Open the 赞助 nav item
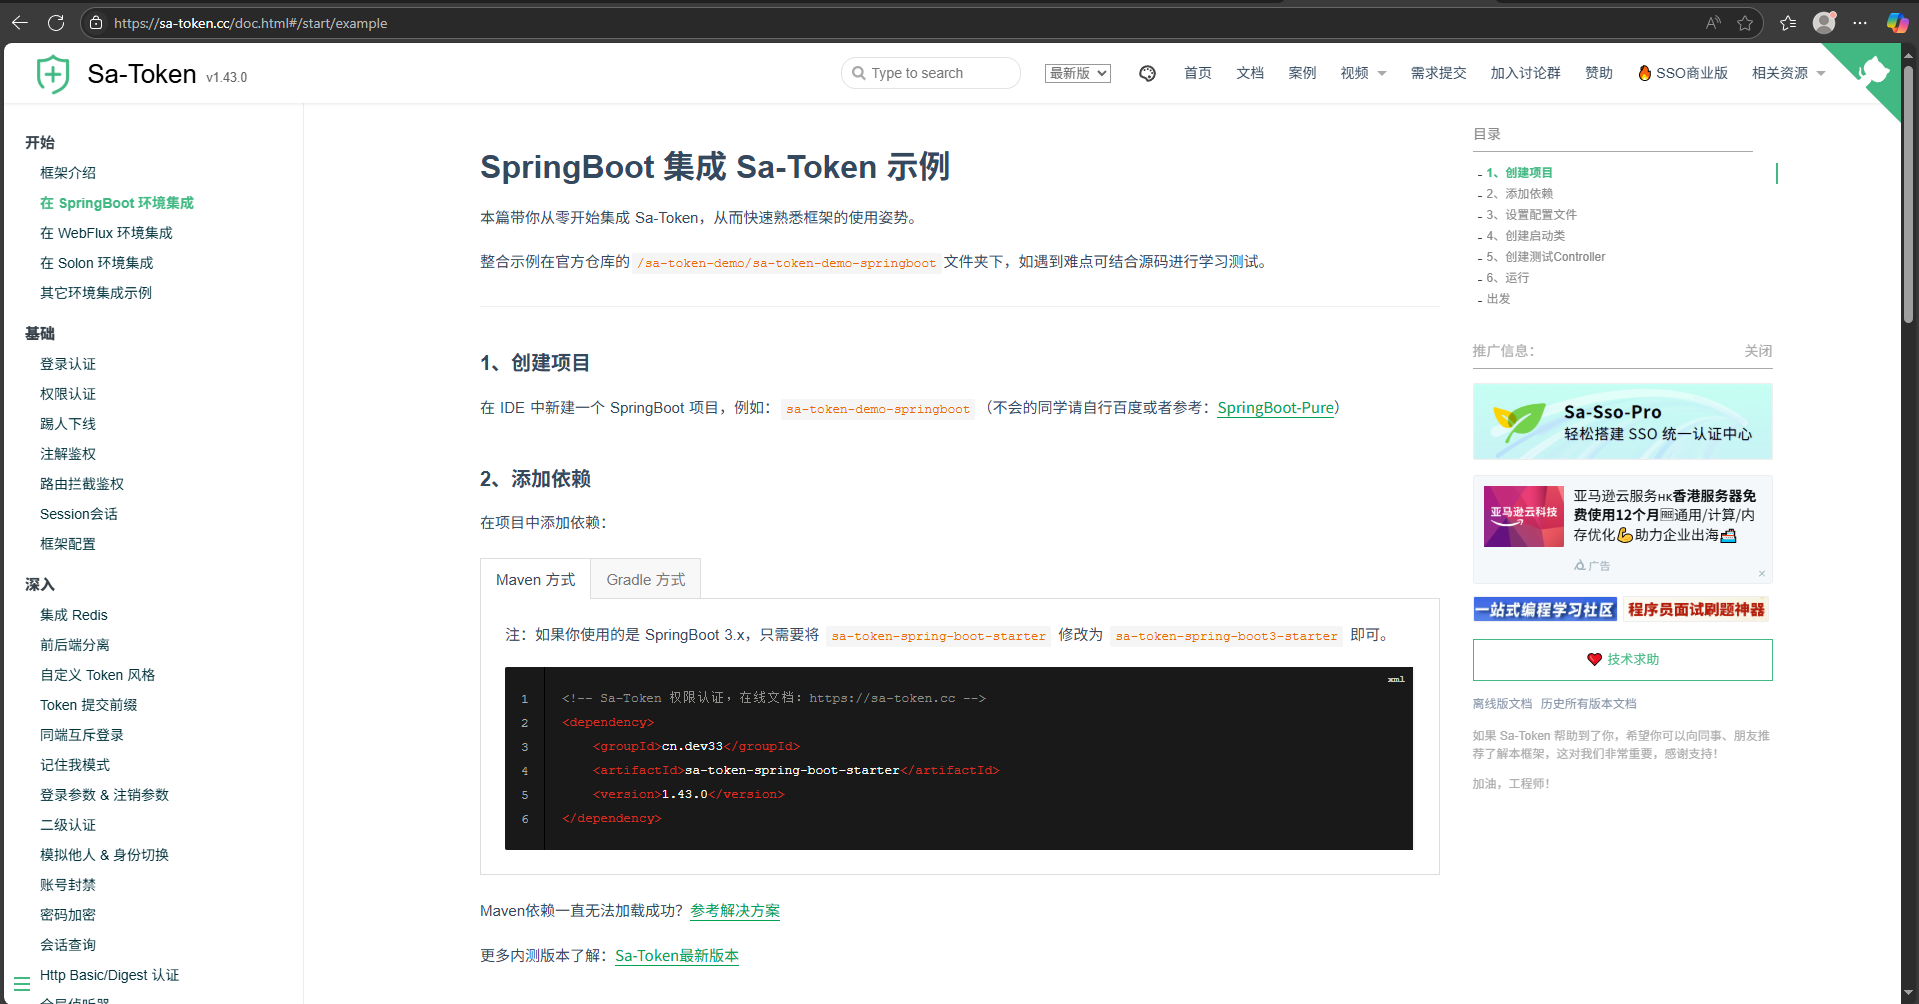1919x1004 pixels. [x=1598, y=73]
